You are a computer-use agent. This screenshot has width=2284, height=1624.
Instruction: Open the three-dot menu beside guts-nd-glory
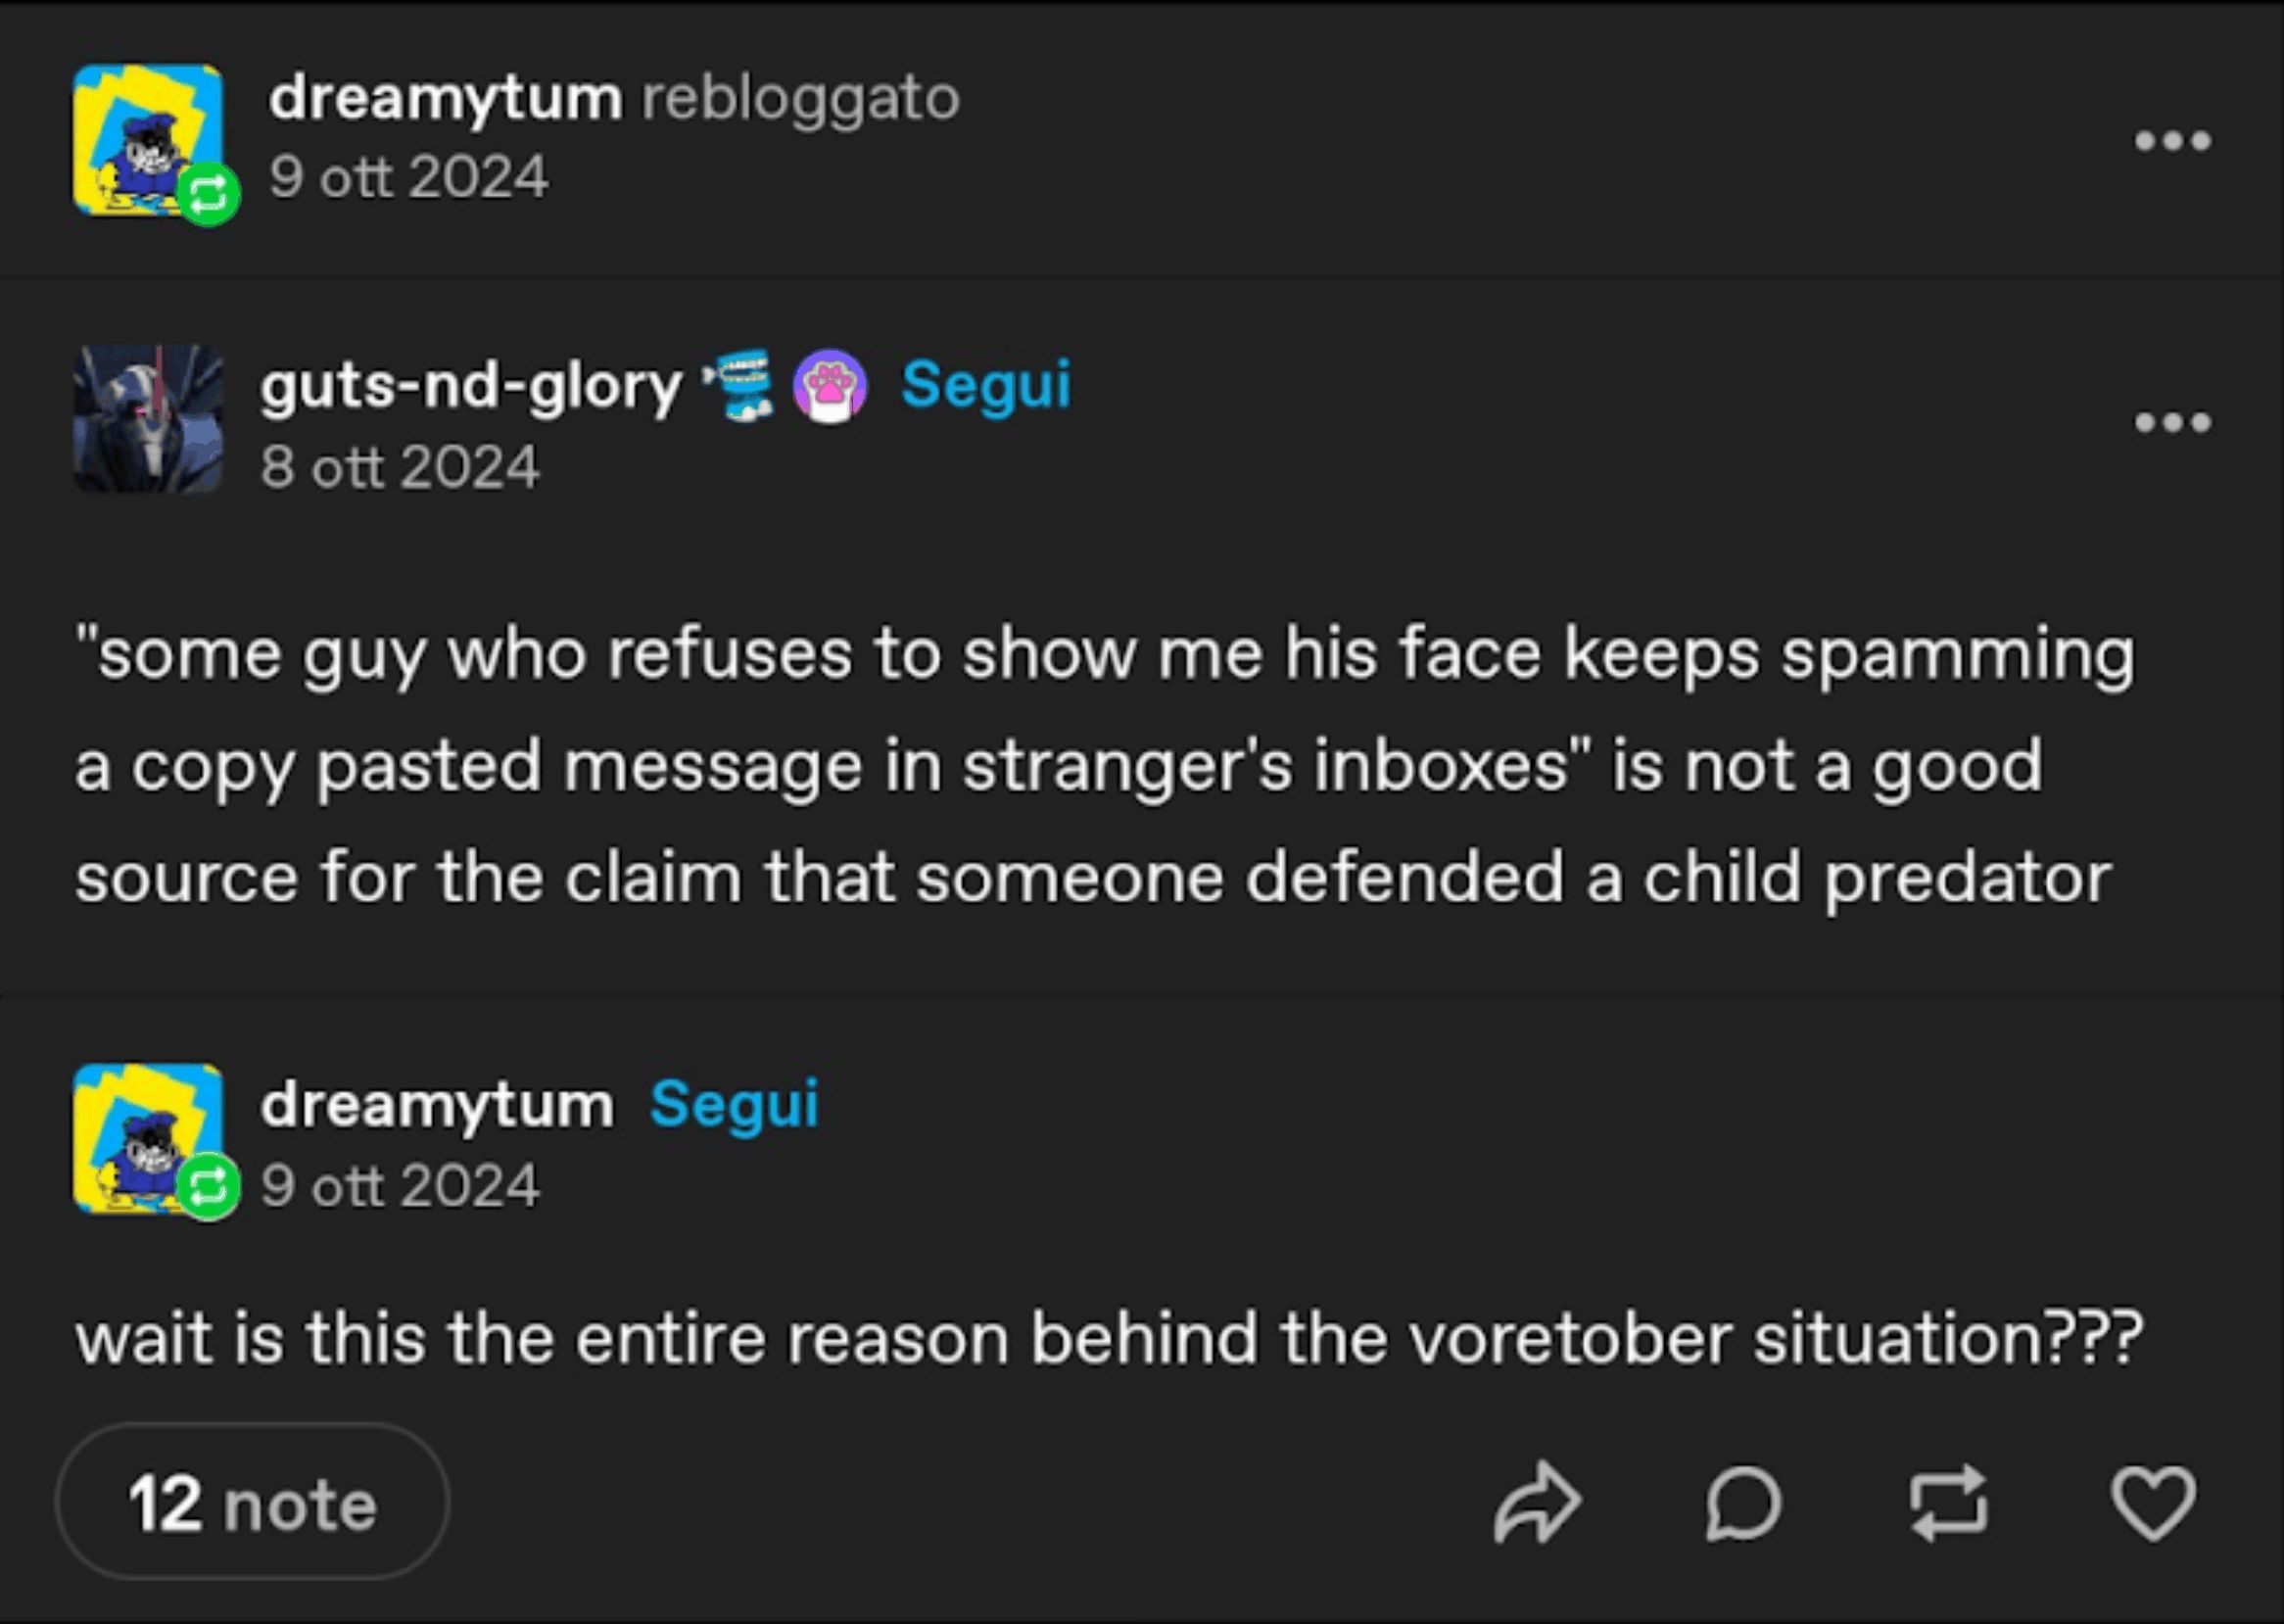coord(2172,422)
